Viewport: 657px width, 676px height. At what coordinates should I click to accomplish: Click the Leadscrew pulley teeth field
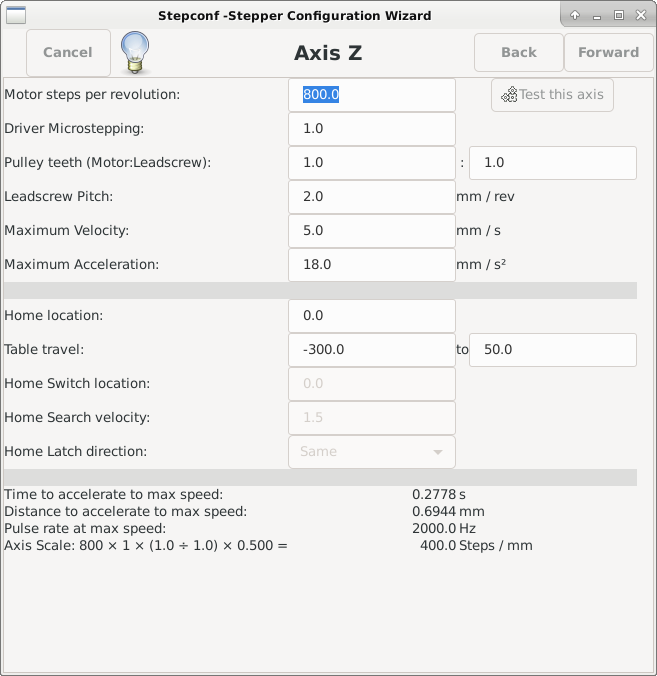[553, 163]
